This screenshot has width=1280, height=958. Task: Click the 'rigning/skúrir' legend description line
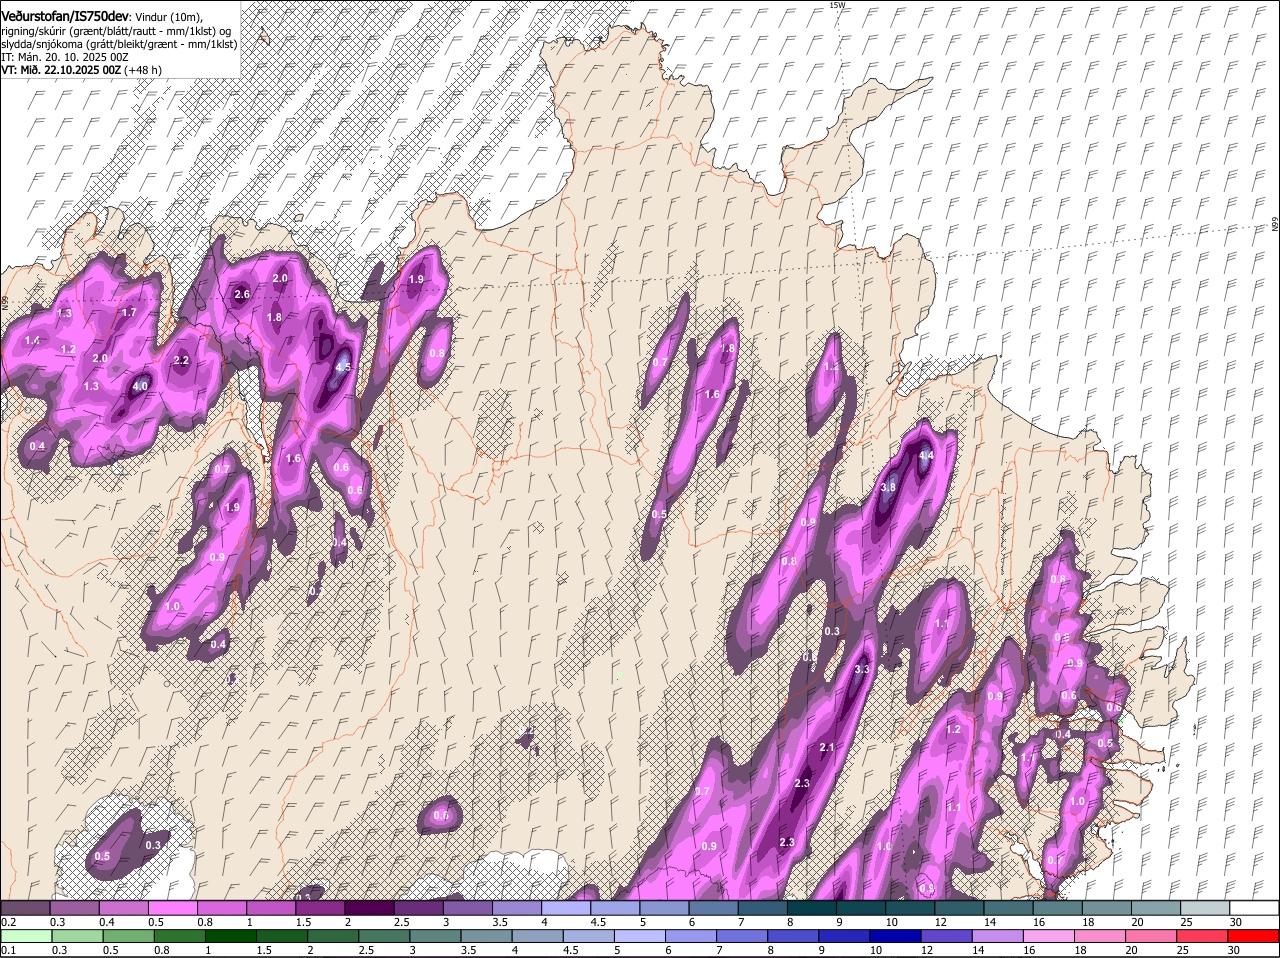coord(116,32)
